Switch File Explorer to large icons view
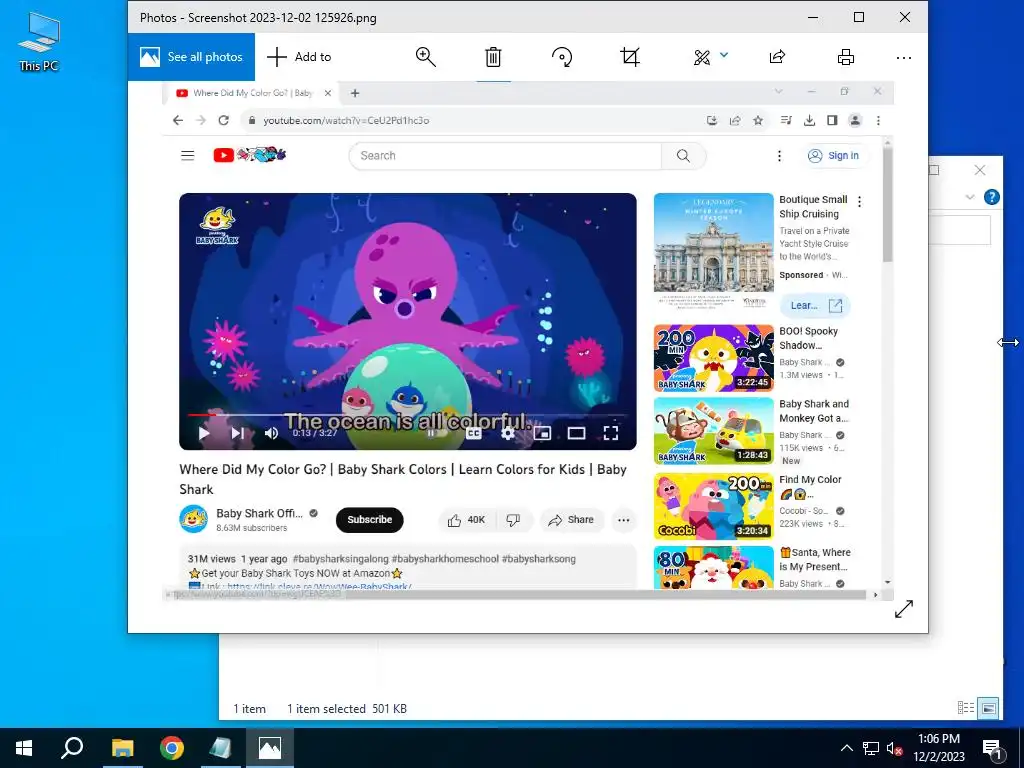Screen dimensions: 1024x768 [x=989, y=707]
